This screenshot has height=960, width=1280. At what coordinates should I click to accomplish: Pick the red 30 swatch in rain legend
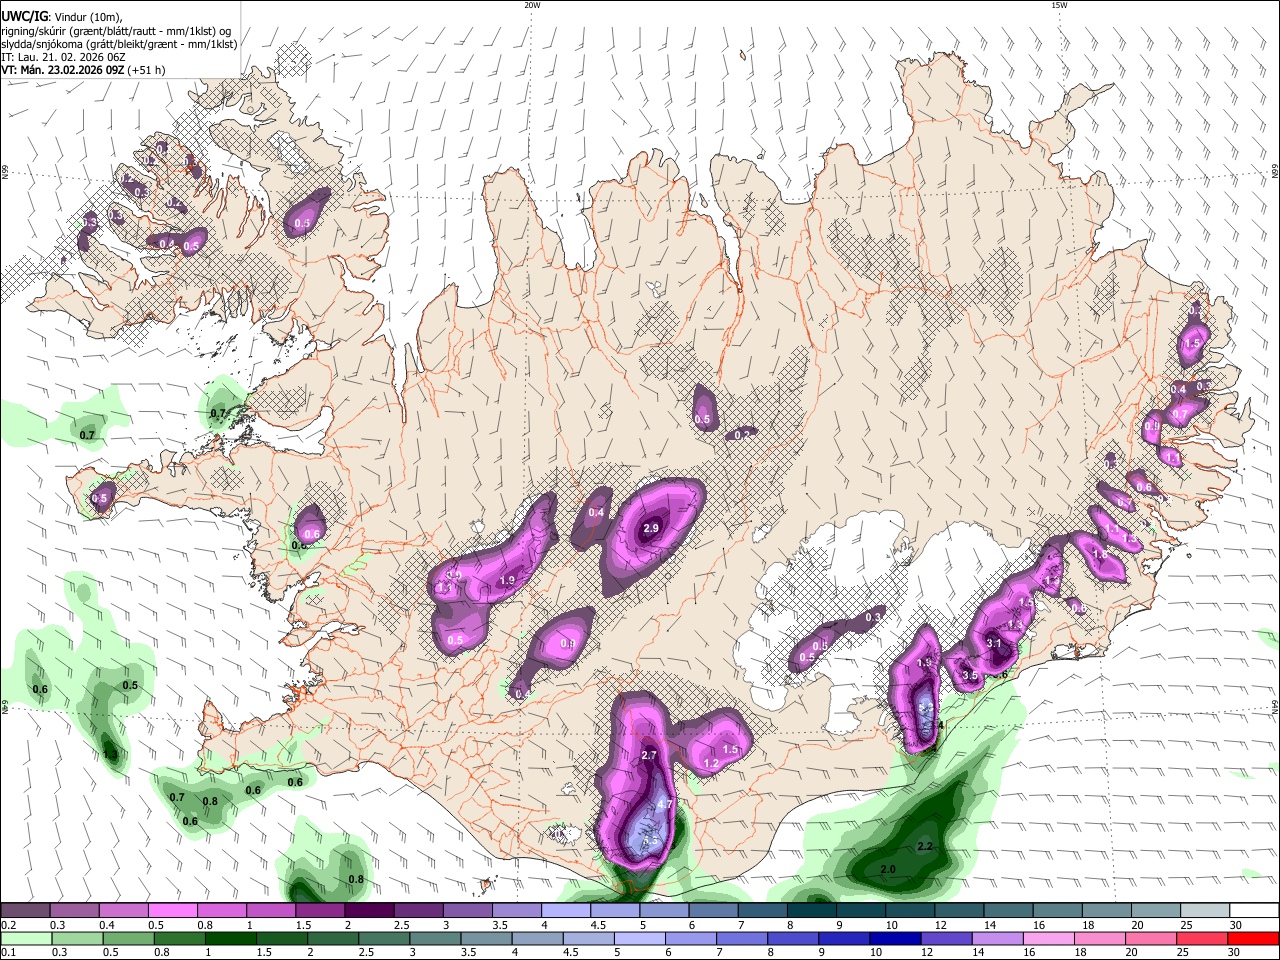[x=1254, y=938]
